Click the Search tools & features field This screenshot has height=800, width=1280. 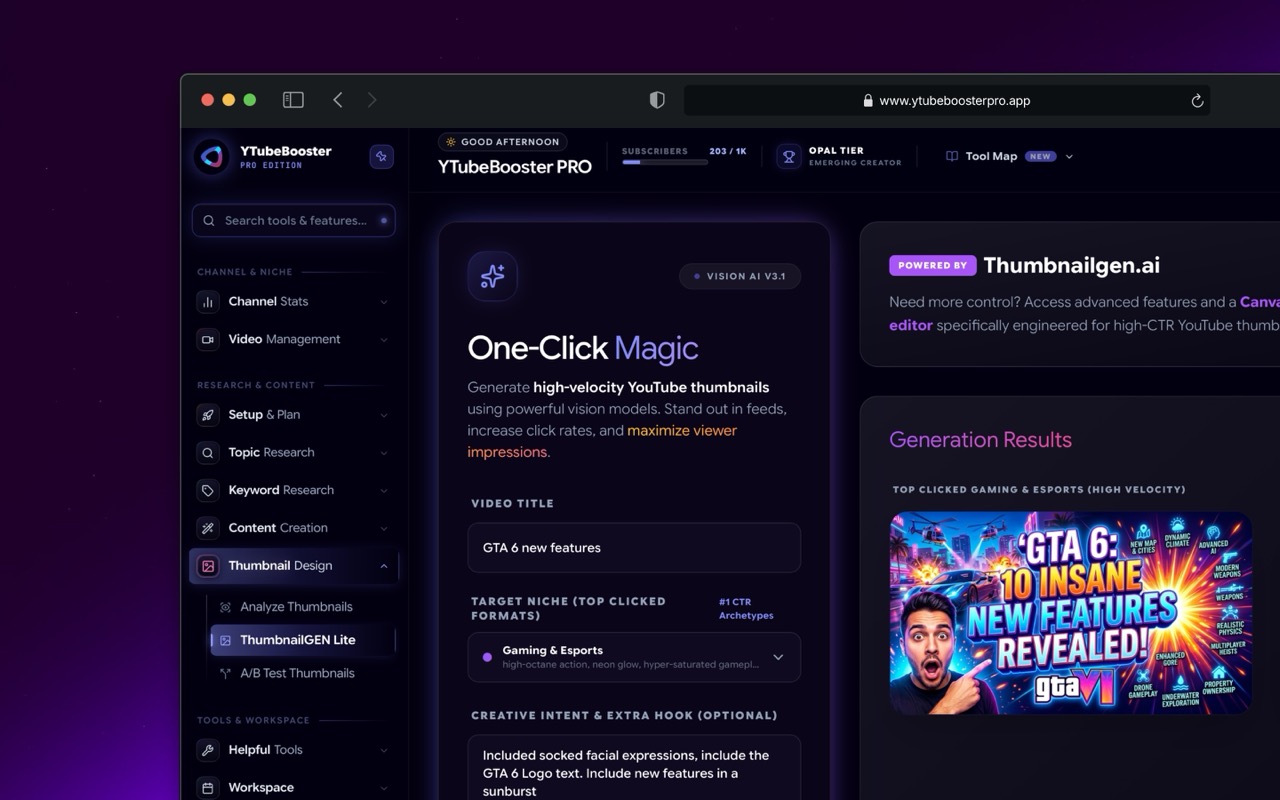point(294,221)
